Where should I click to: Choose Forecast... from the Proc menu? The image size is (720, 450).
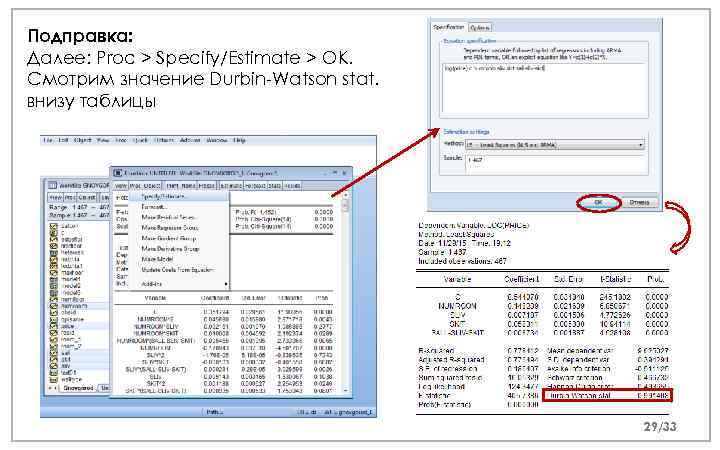pos(154,207)
